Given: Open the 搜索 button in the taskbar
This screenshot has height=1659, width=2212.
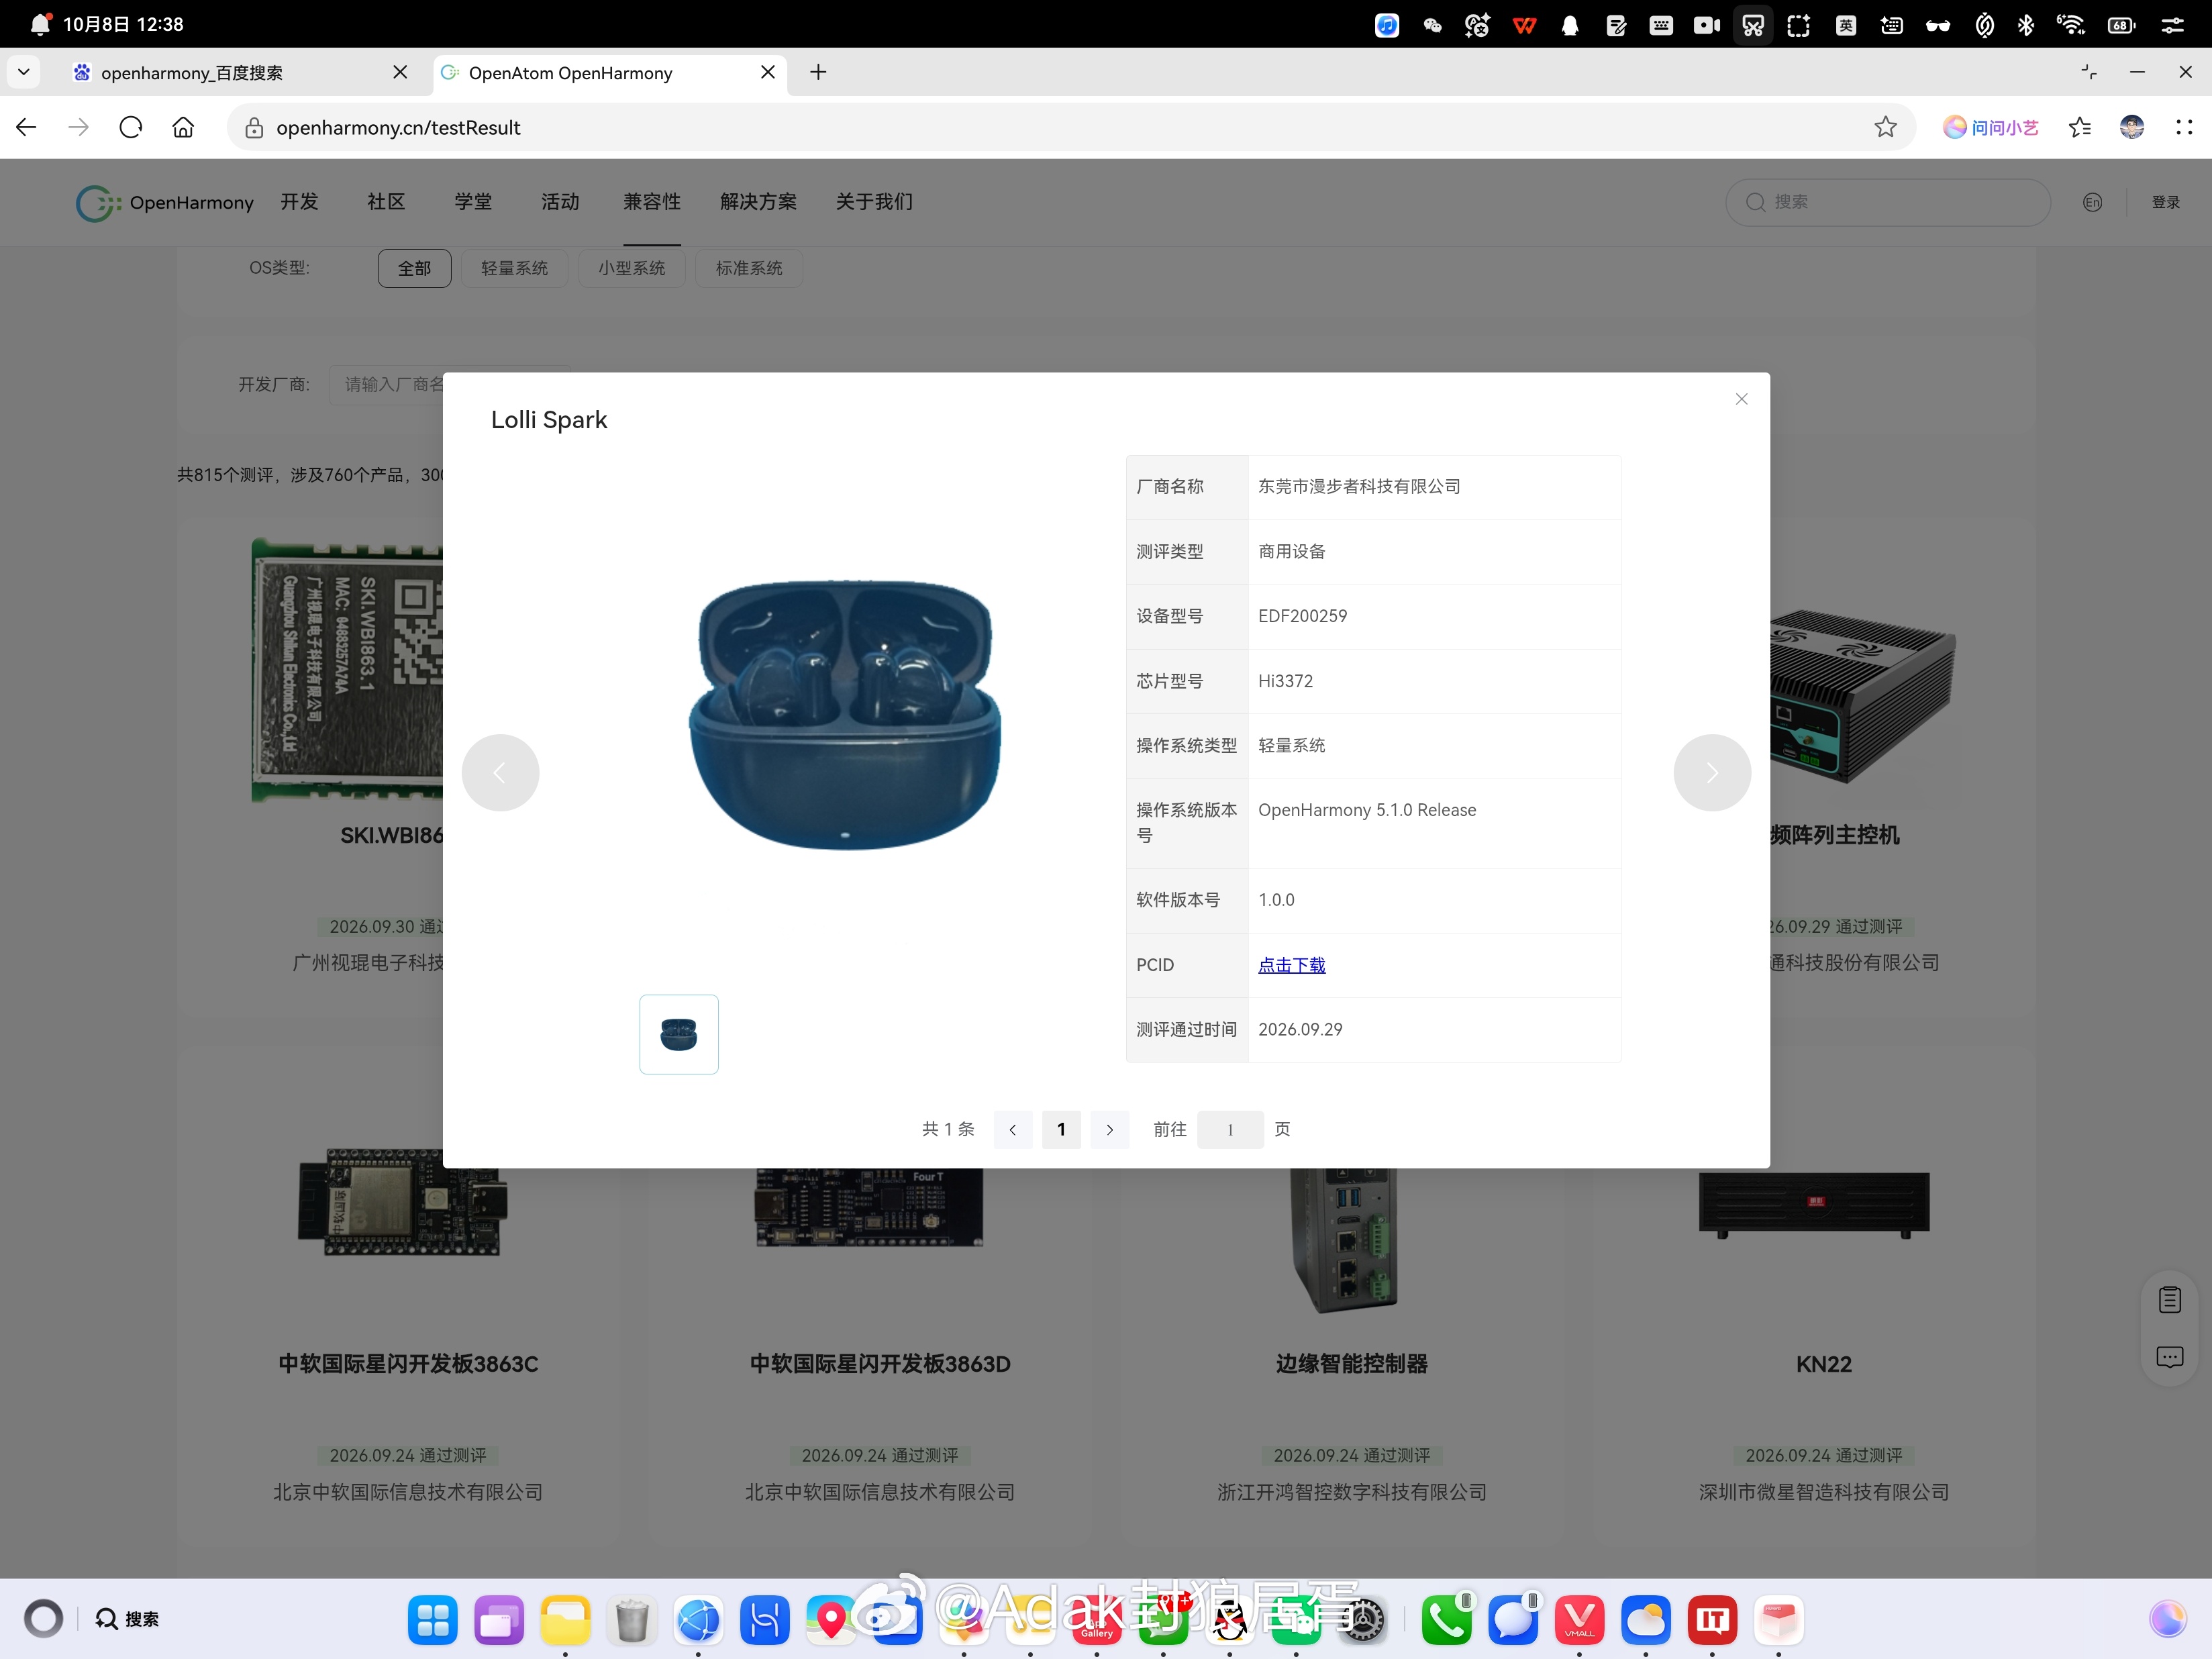Looking at the screenshot, I should [127, 1619].
